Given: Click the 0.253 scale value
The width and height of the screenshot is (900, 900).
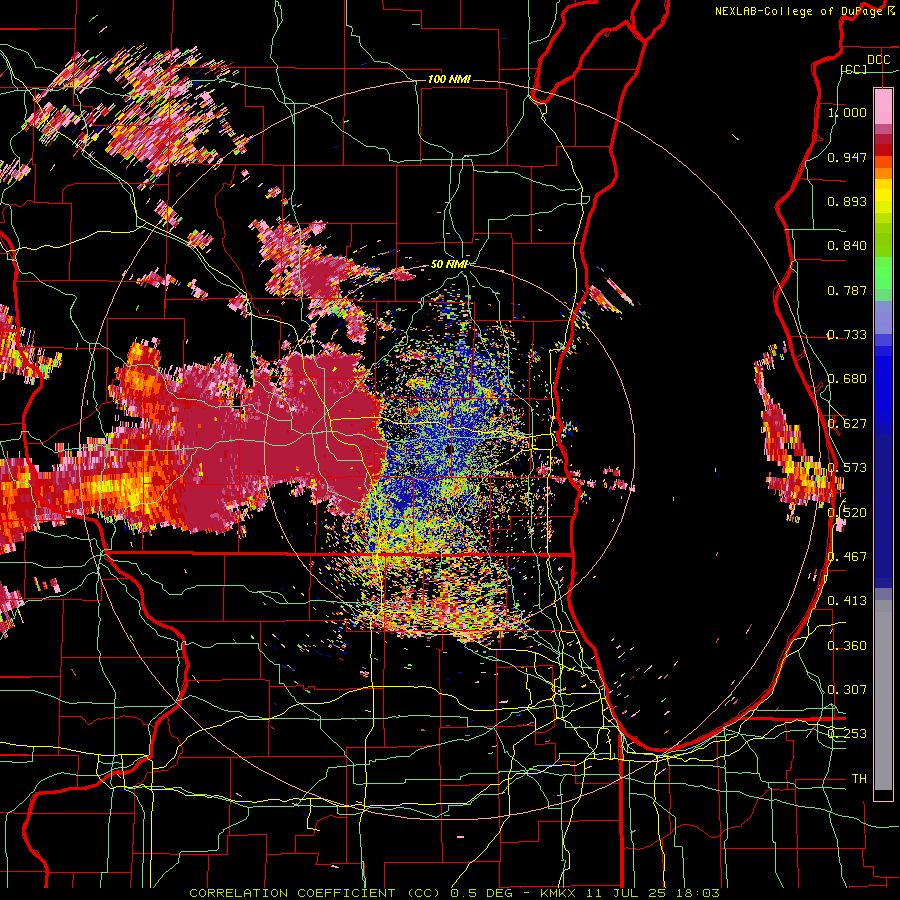Looking at the screenshot, I should pyautogui.click(x=847, y=734).
